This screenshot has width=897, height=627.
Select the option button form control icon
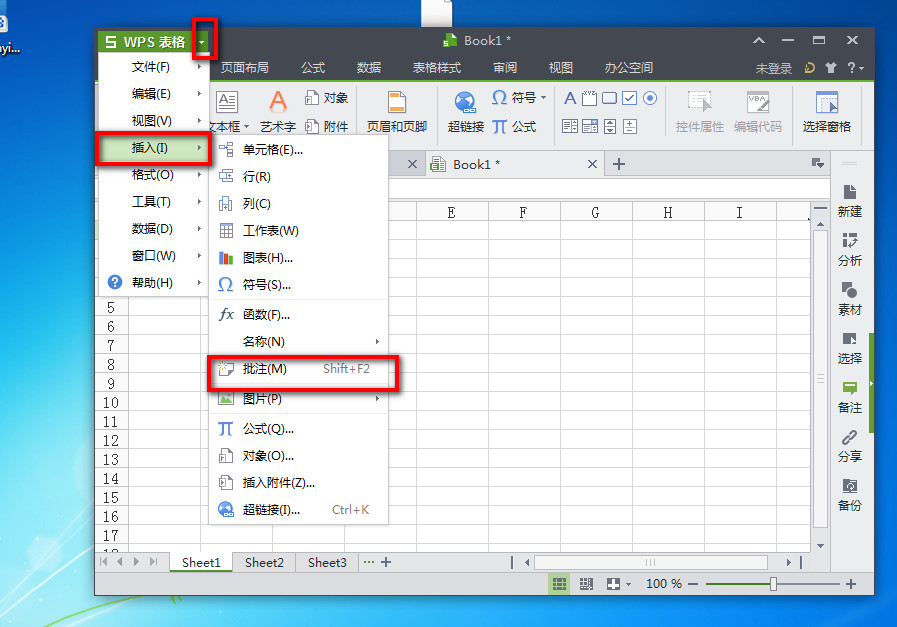[650, 98]
